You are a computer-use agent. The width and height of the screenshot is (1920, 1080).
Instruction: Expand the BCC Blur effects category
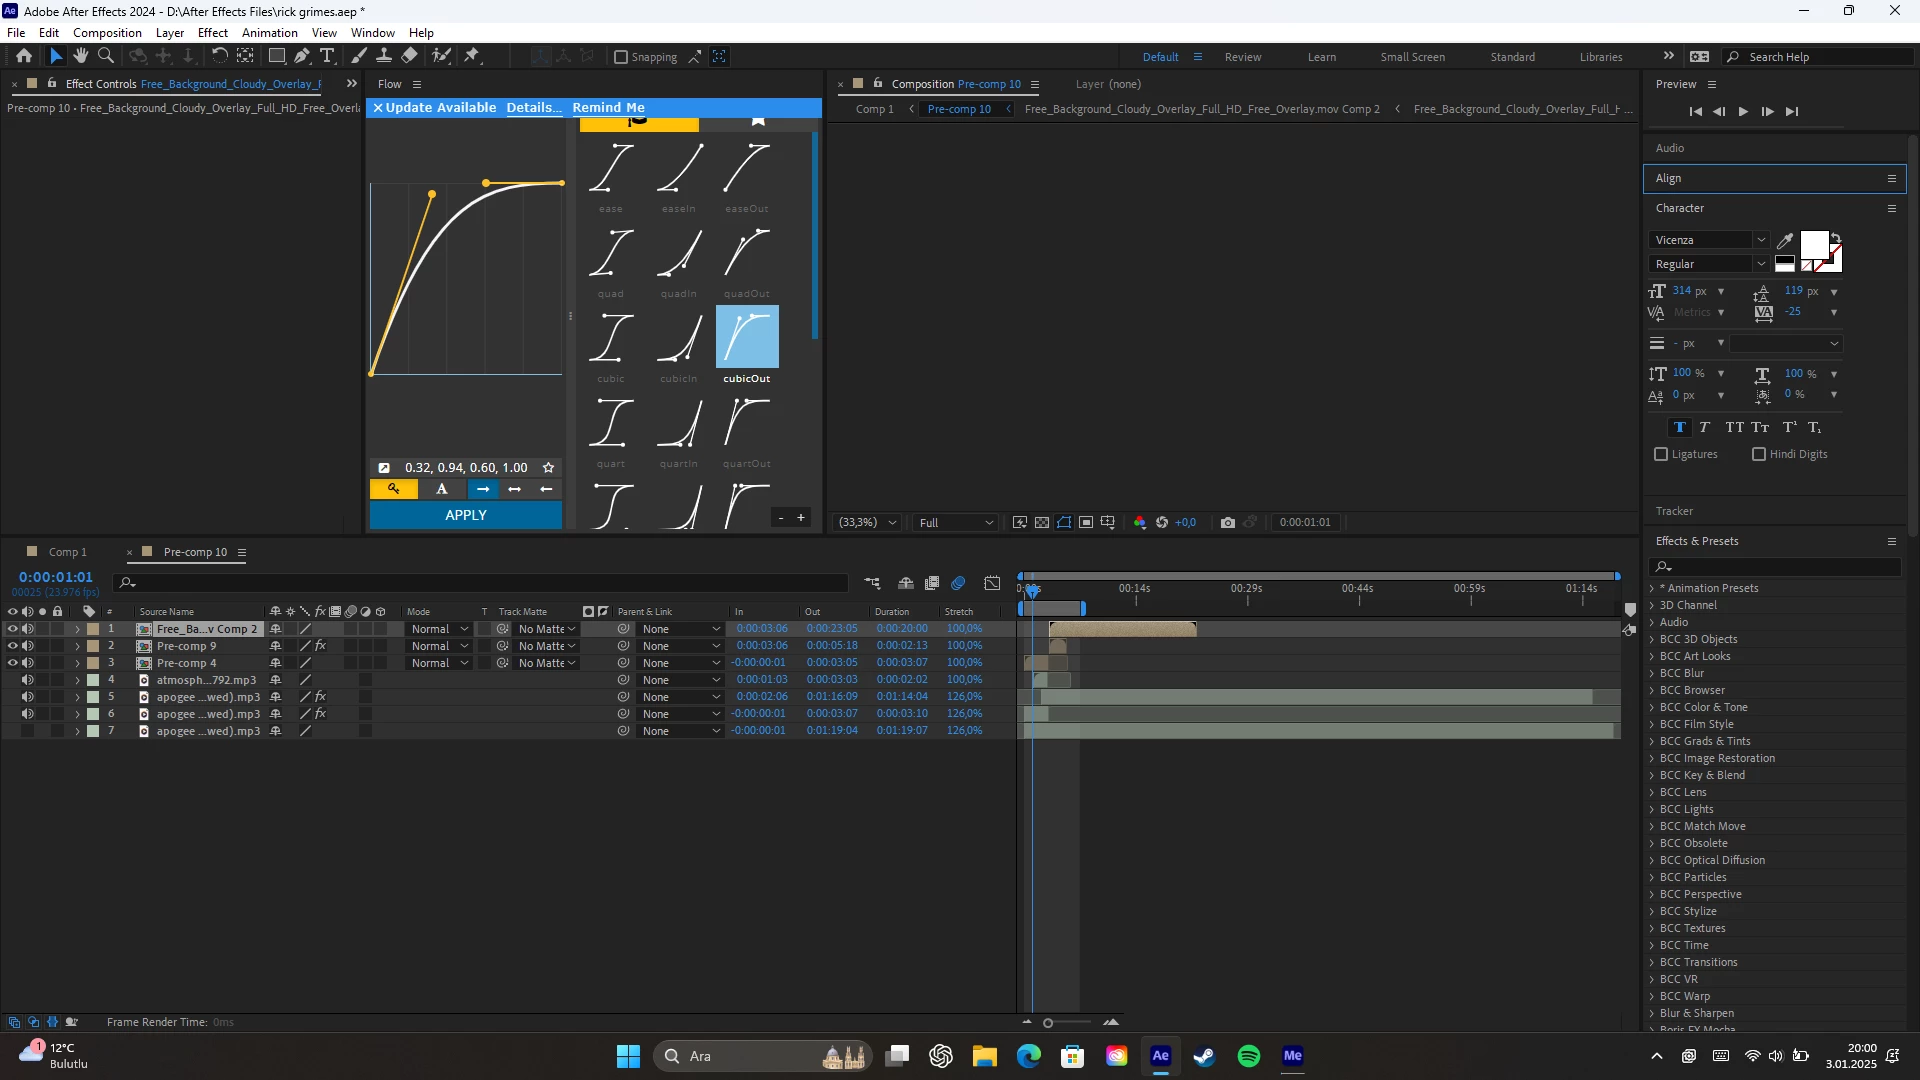[1652, 674]
